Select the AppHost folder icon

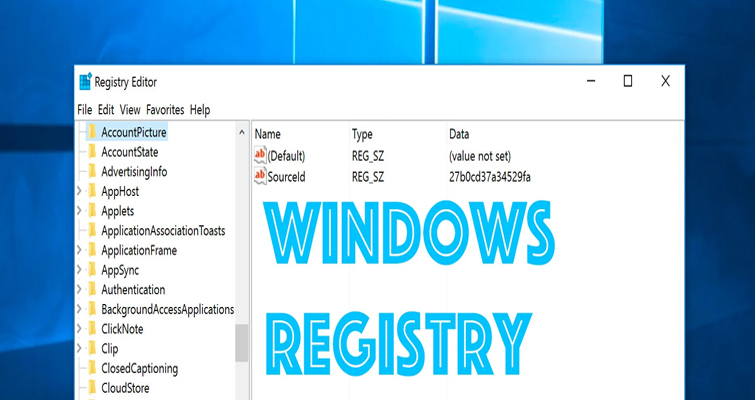click(x=92, y=192)
